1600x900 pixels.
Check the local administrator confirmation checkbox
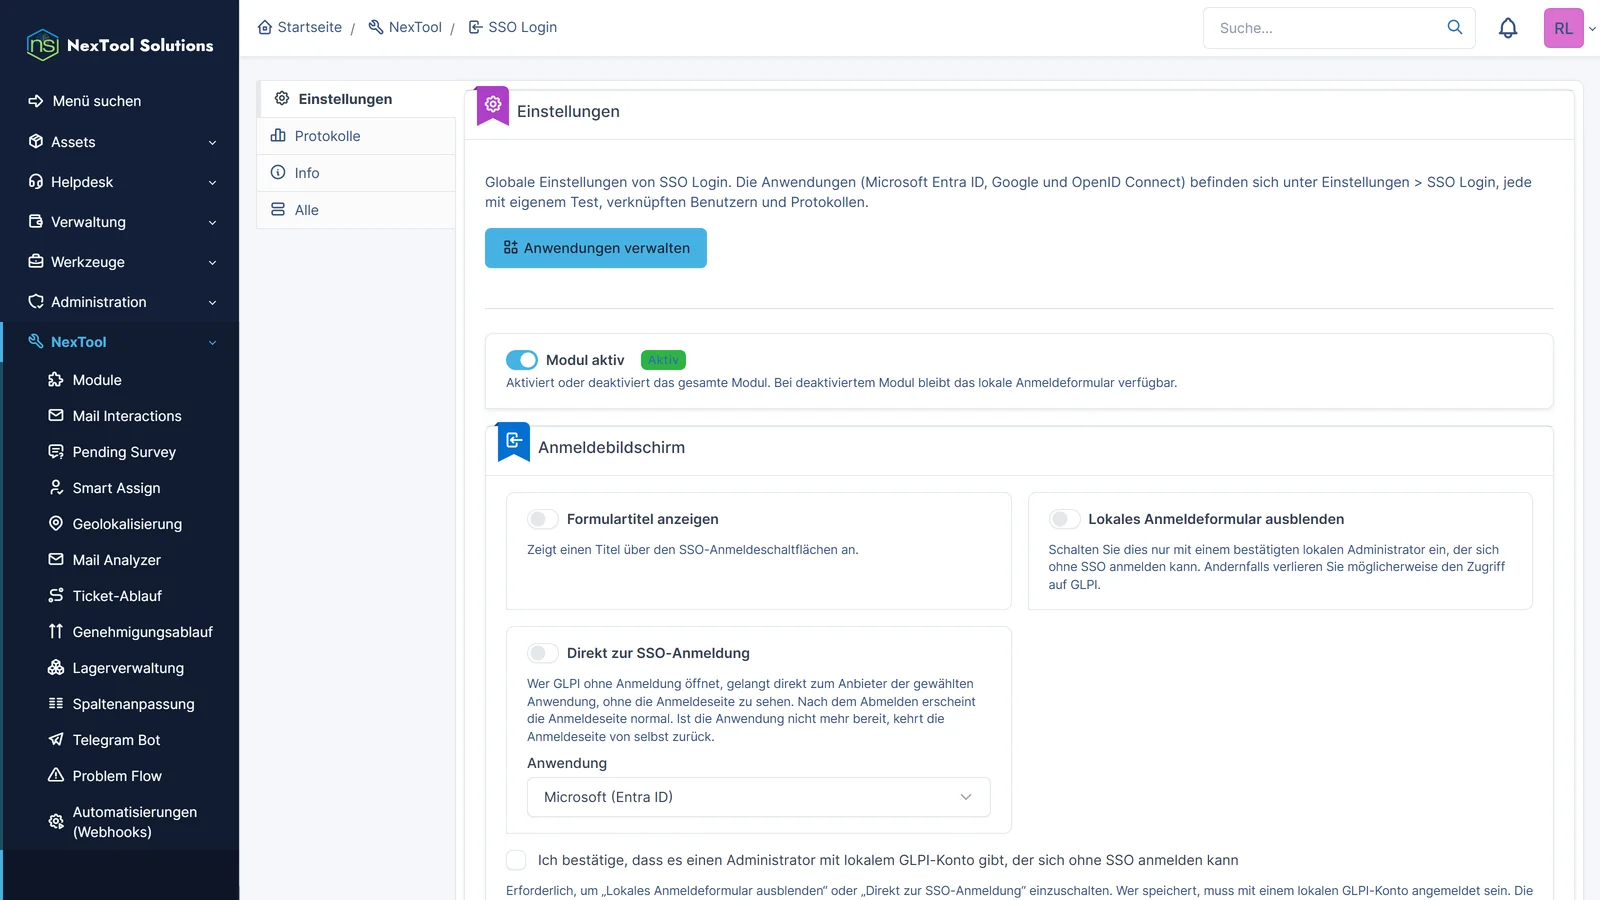tap(516, 860)
